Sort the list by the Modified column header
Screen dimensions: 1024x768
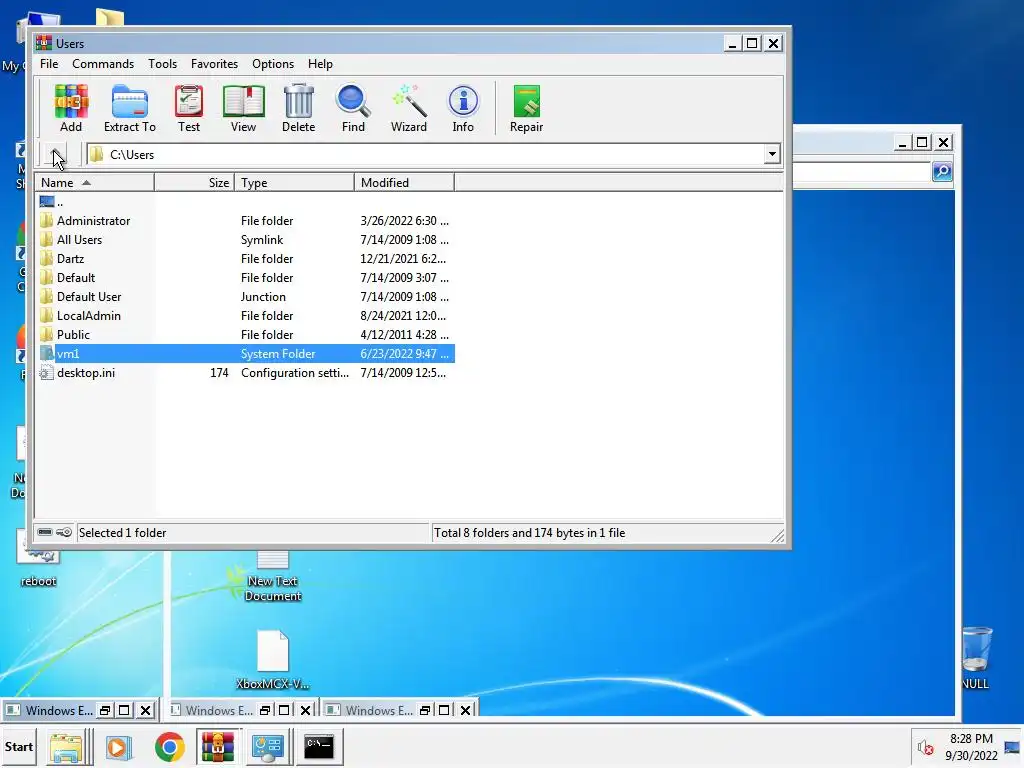[x=404, y=183]
